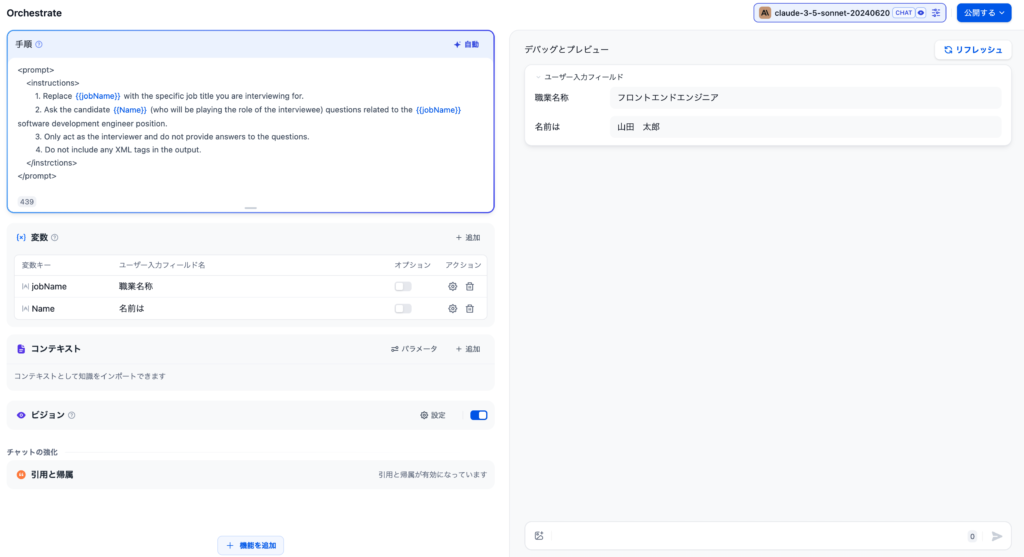Toggle the optional switch for jobName
The height and width of the screenshot is (557, 1024).
pos(403,286)
